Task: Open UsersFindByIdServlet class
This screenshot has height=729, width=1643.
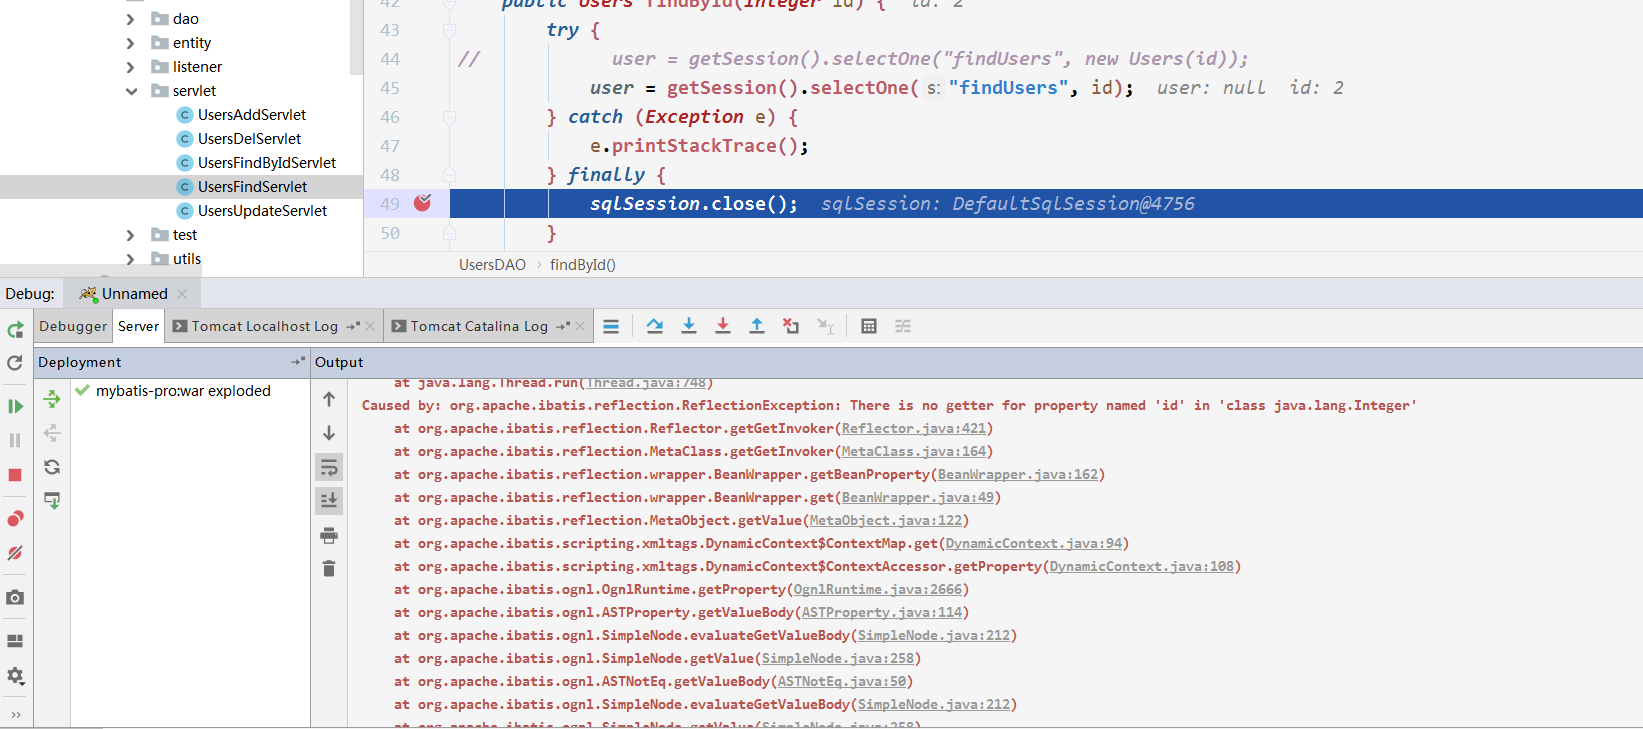Action: click(267, 163)
